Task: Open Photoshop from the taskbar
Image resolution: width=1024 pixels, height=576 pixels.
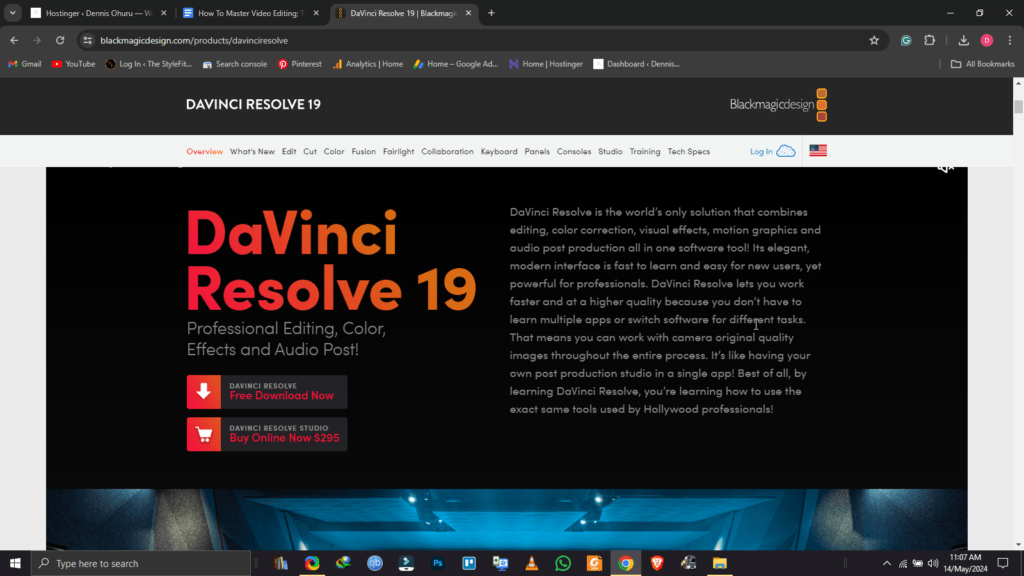Action: (438, 563)
